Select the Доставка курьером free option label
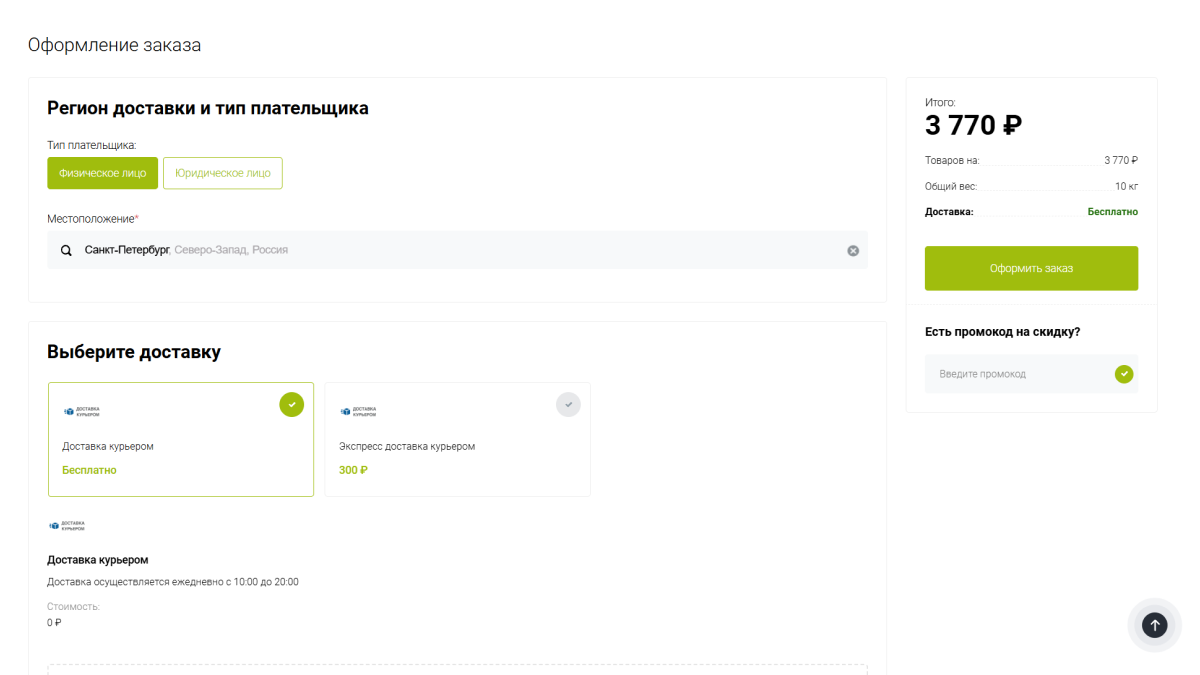This screenshot has height=675, width=1200. coord(108,446)
